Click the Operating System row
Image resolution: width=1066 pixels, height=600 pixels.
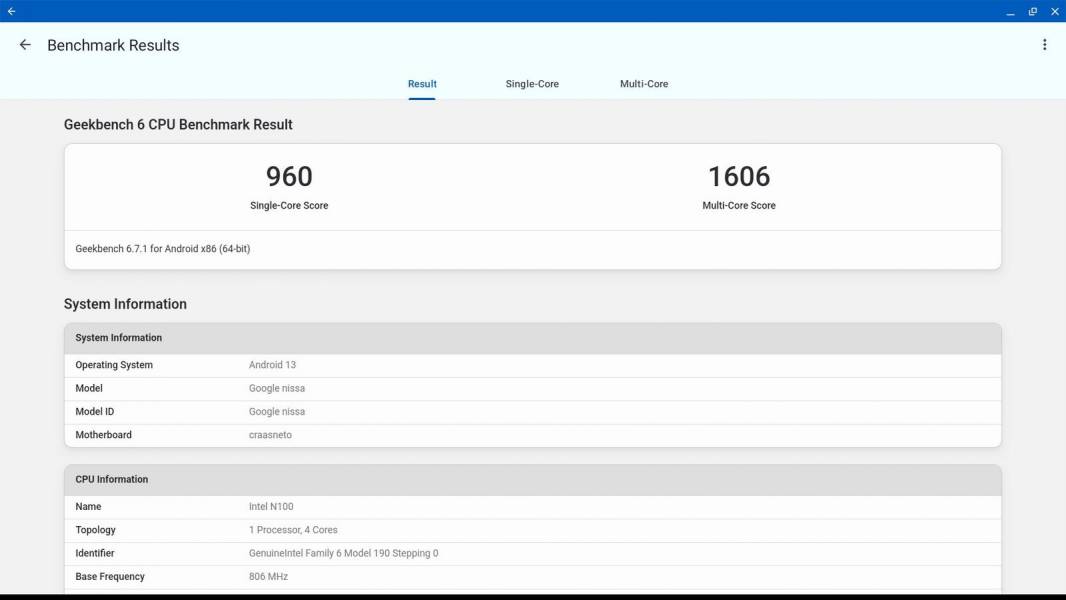pos(532,365)
